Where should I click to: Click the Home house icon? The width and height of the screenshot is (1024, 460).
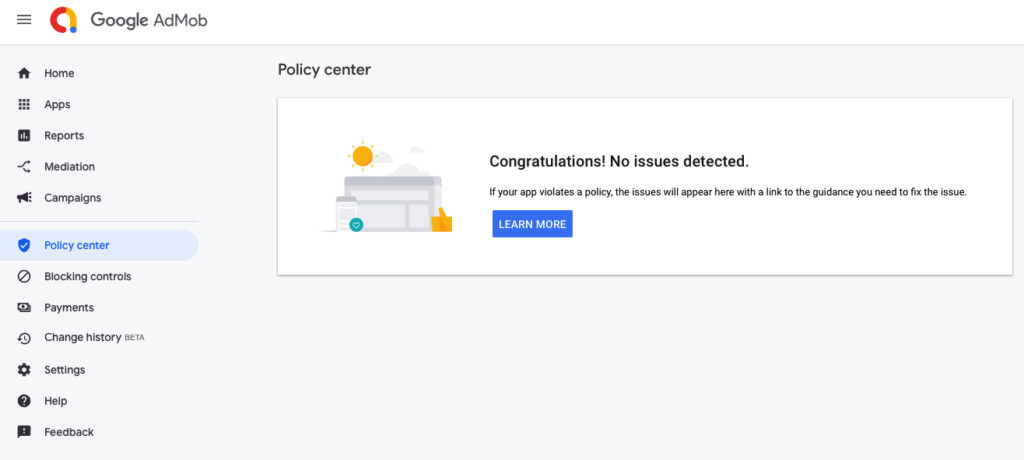tap(24, 73)
